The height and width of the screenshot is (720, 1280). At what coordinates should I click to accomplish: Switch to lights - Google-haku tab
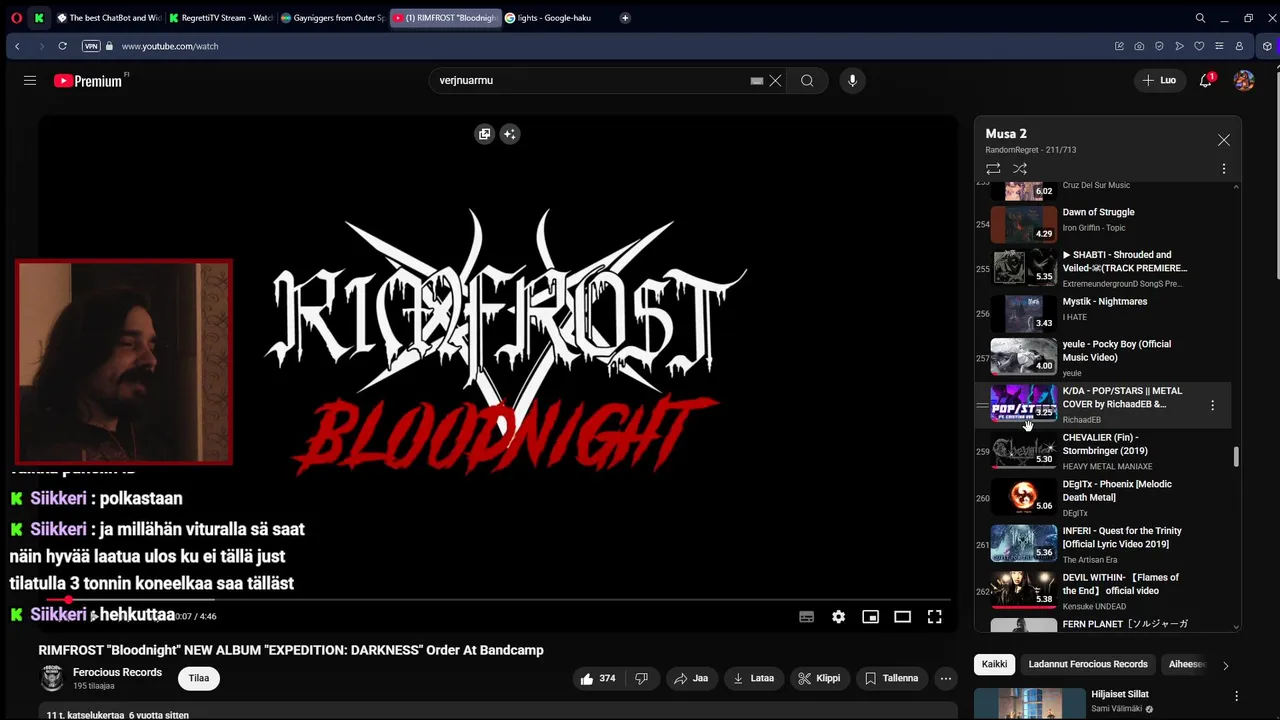point(557,18)
